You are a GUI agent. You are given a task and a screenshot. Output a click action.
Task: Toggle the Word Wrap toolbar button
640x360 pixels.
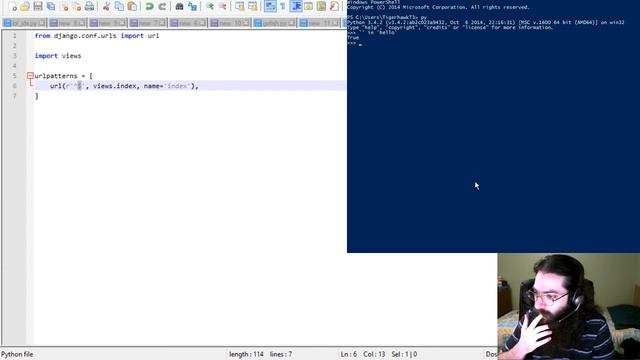point(270,6)
